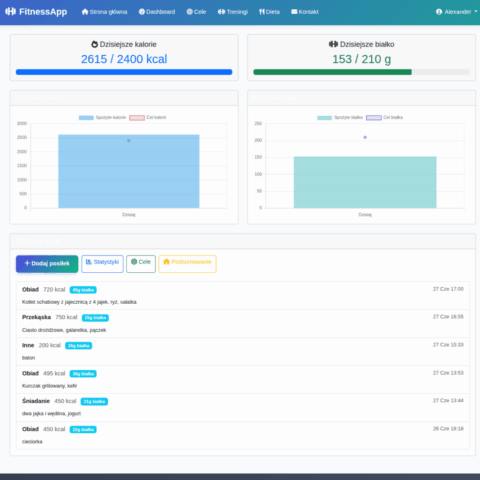Click the user avatar icon beside Alexander
The width and height of the screenshot is (480, 480).
(x=439, y=12)
